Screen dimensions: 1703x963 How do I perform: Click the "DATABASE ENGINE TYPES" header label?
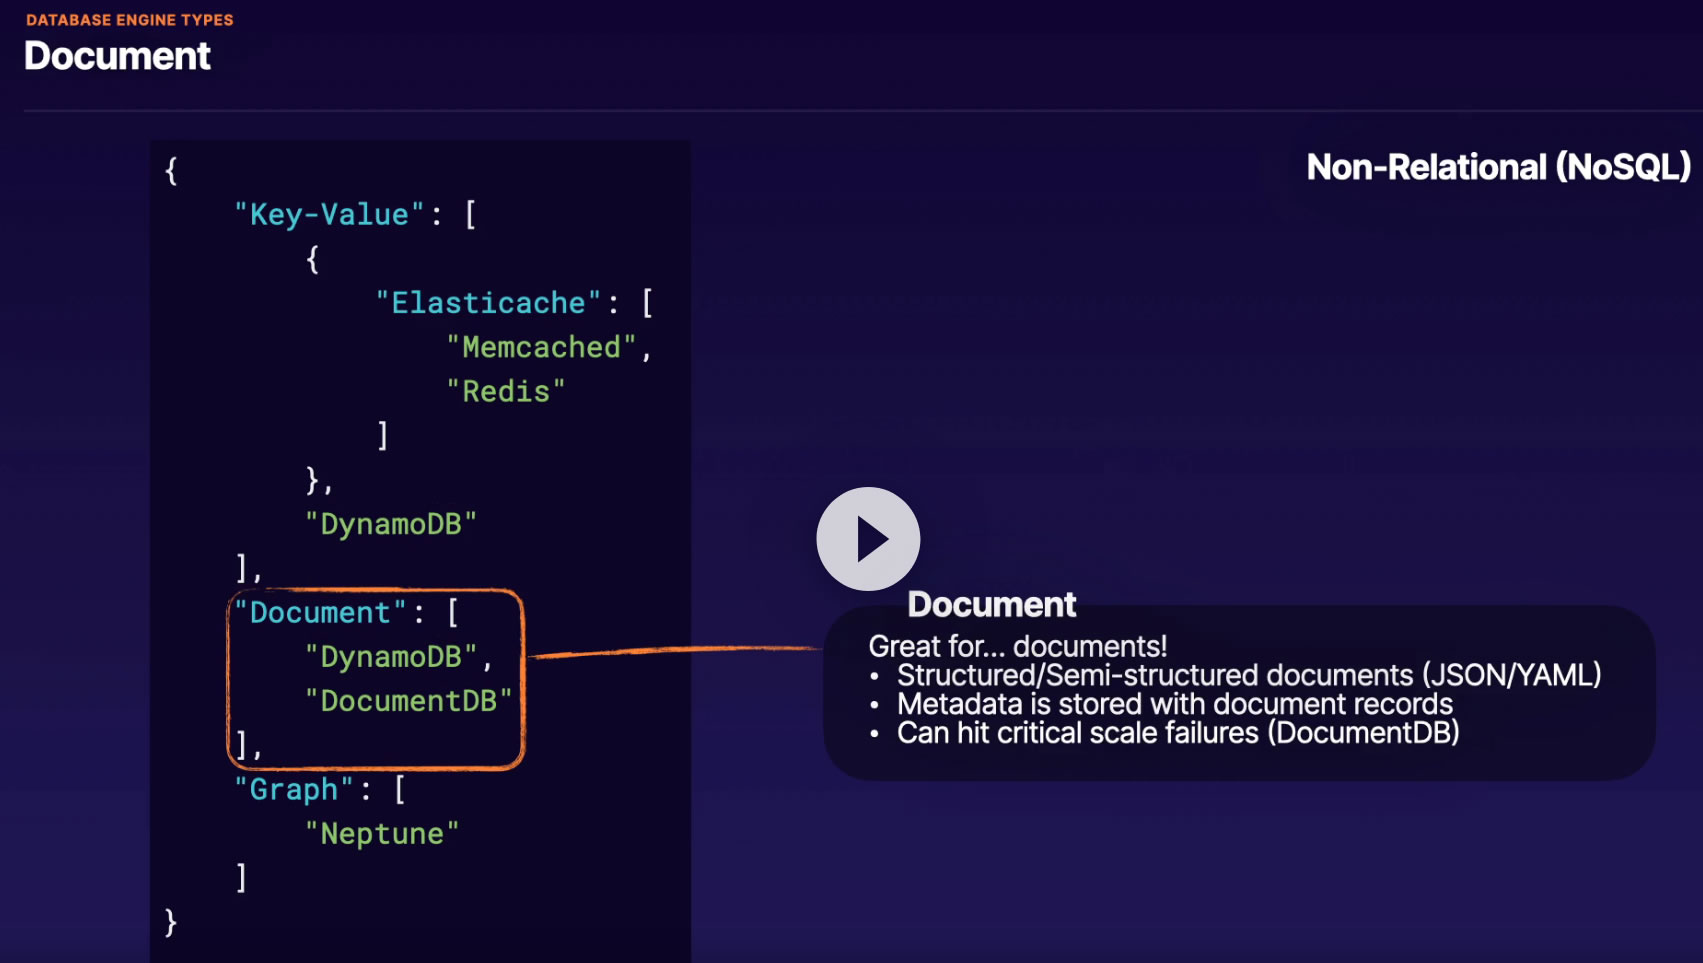point(130,20)
